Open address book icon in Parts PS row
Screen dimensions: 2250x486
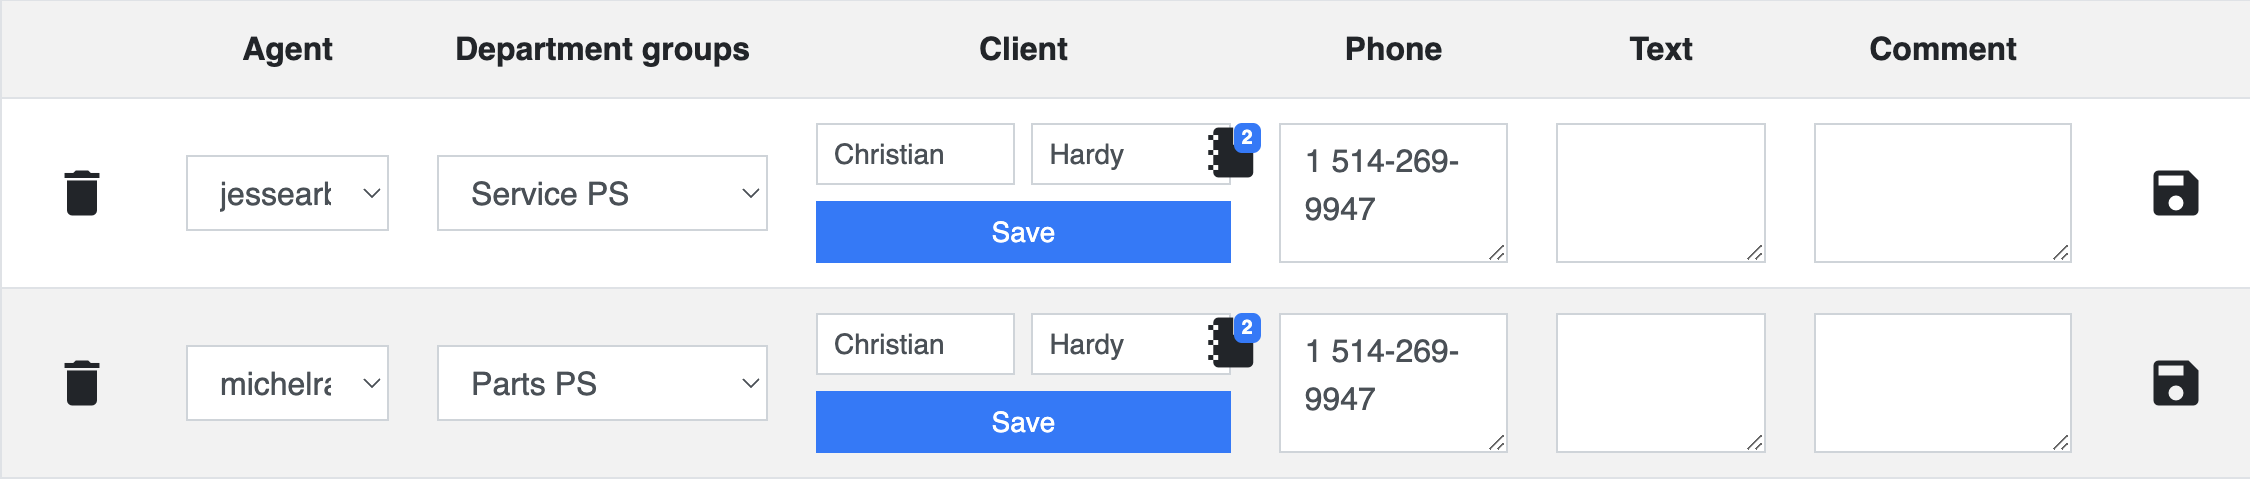pyautogui.click(x=1232, y=344)
